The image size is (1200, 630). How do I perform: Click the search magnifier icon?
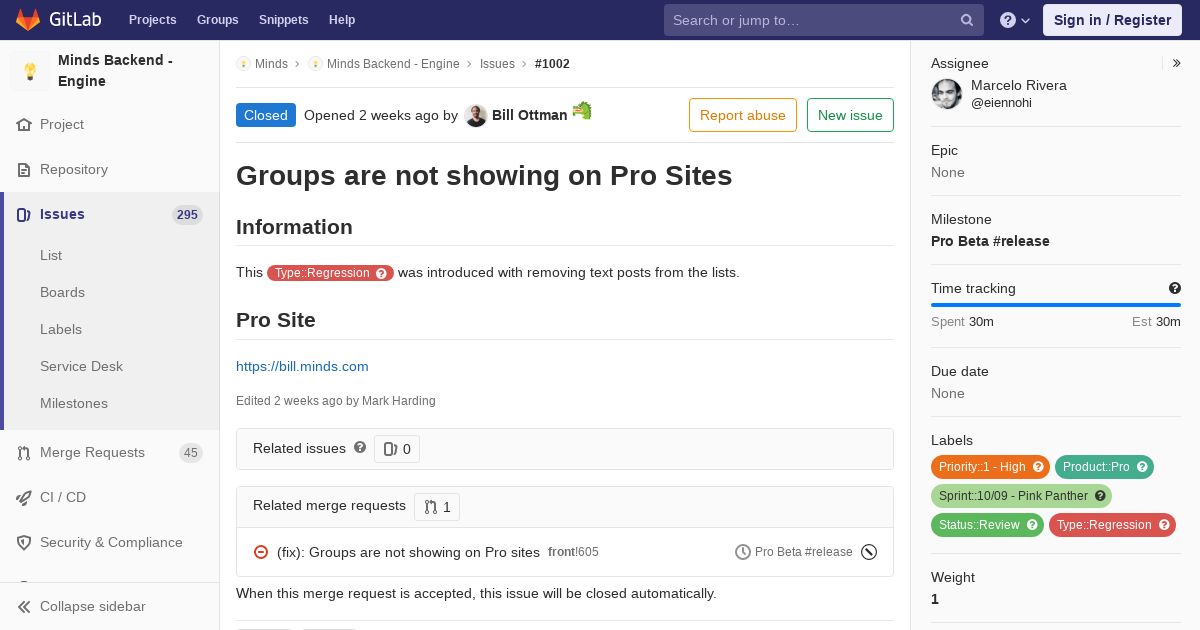coord(967,20)
